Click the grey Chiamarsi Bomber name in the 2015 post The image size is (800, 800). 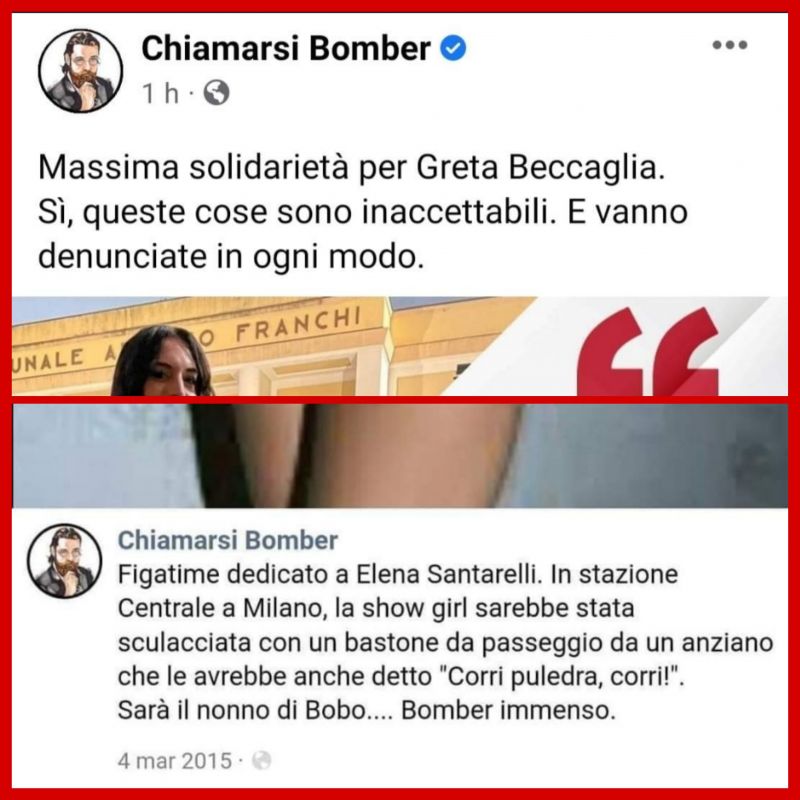tap(228, 540)
